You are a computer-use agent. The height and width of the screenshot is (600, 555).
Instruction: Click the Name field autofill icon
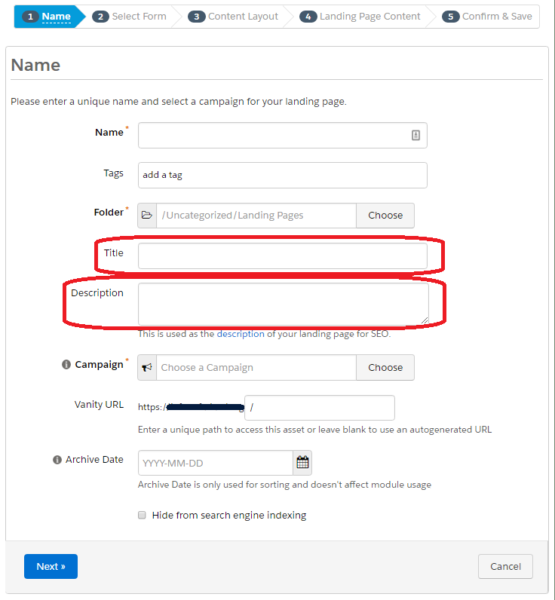coord(416,135)
